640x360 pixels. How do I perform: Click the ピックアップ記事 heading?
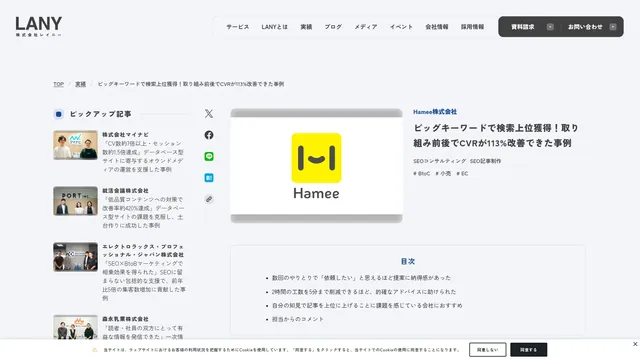(x=100, y=114)
